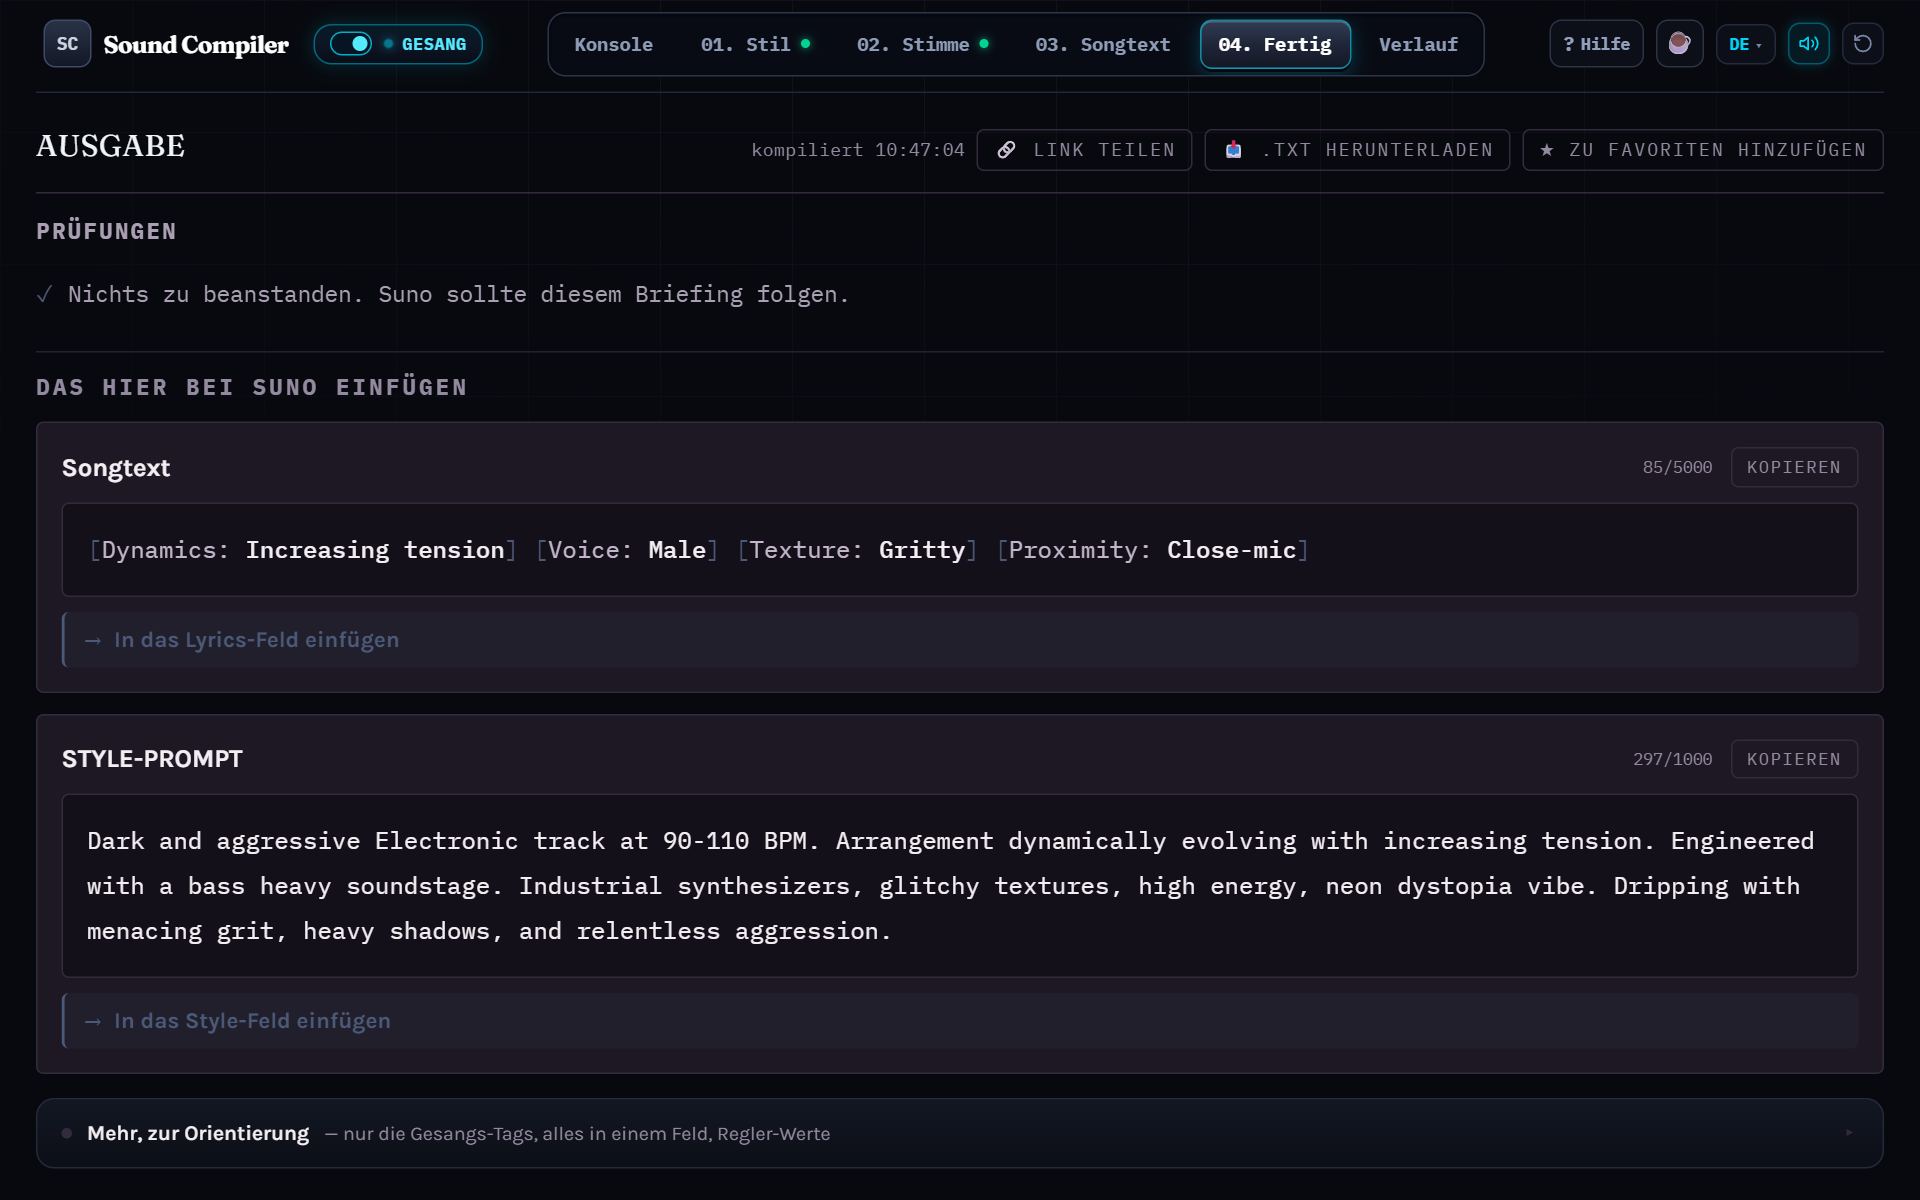The width and height of the screenshot is (1920, 1200).
Task: Click the 'Proximity: Close-mic' tag
Action: [x=1152, y=550]
